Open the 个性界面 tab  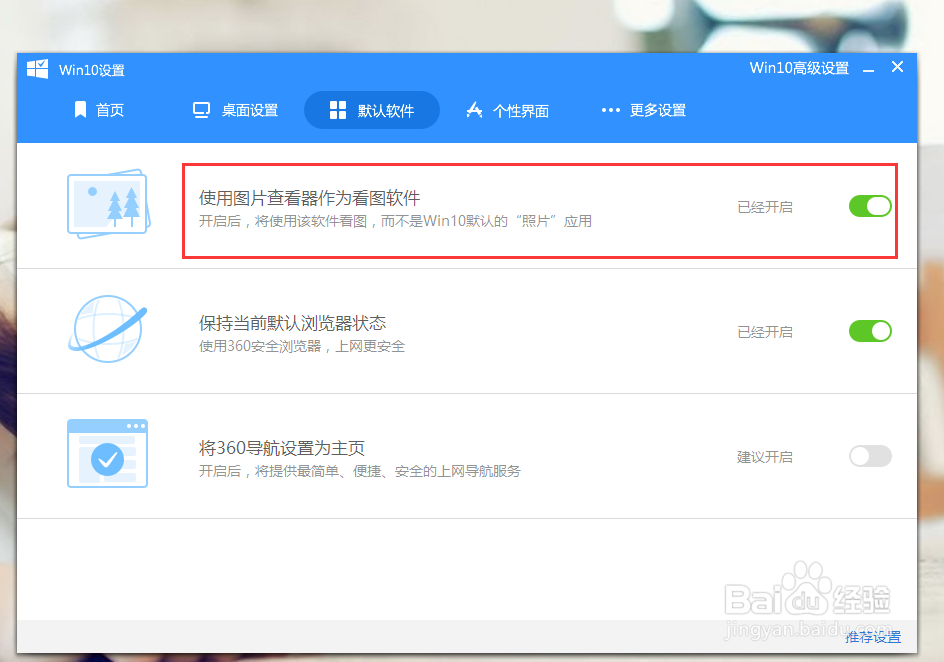(508, 111)
